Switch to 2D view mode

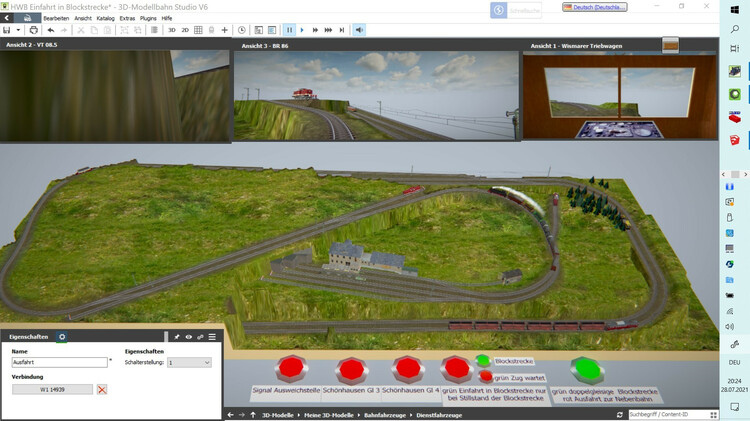(185, 30)
